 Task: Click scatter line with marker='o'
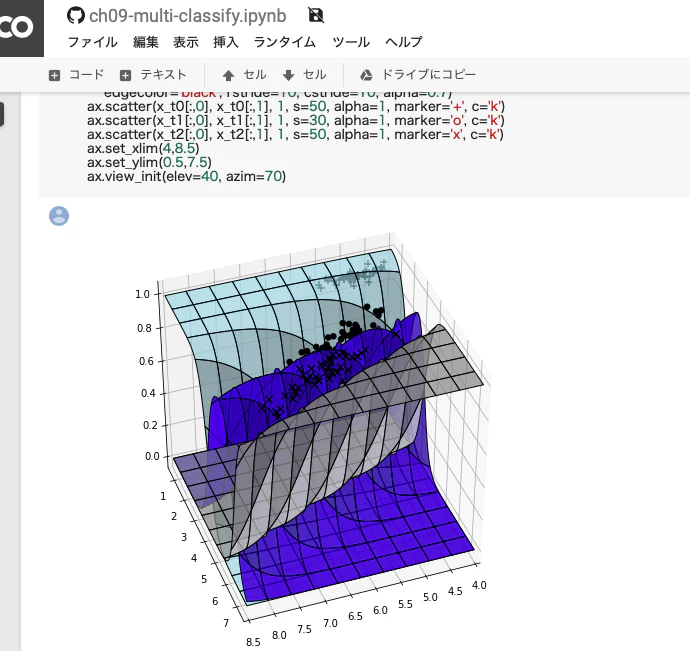(296, 121)
